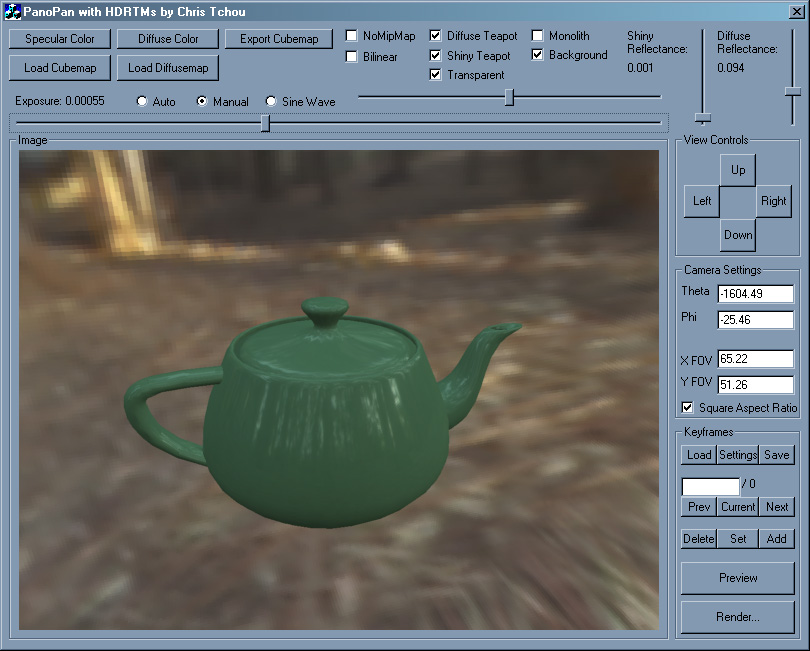Uncheck the Square Aspect Ratio option
810x651 pixels.
(687, 408)
